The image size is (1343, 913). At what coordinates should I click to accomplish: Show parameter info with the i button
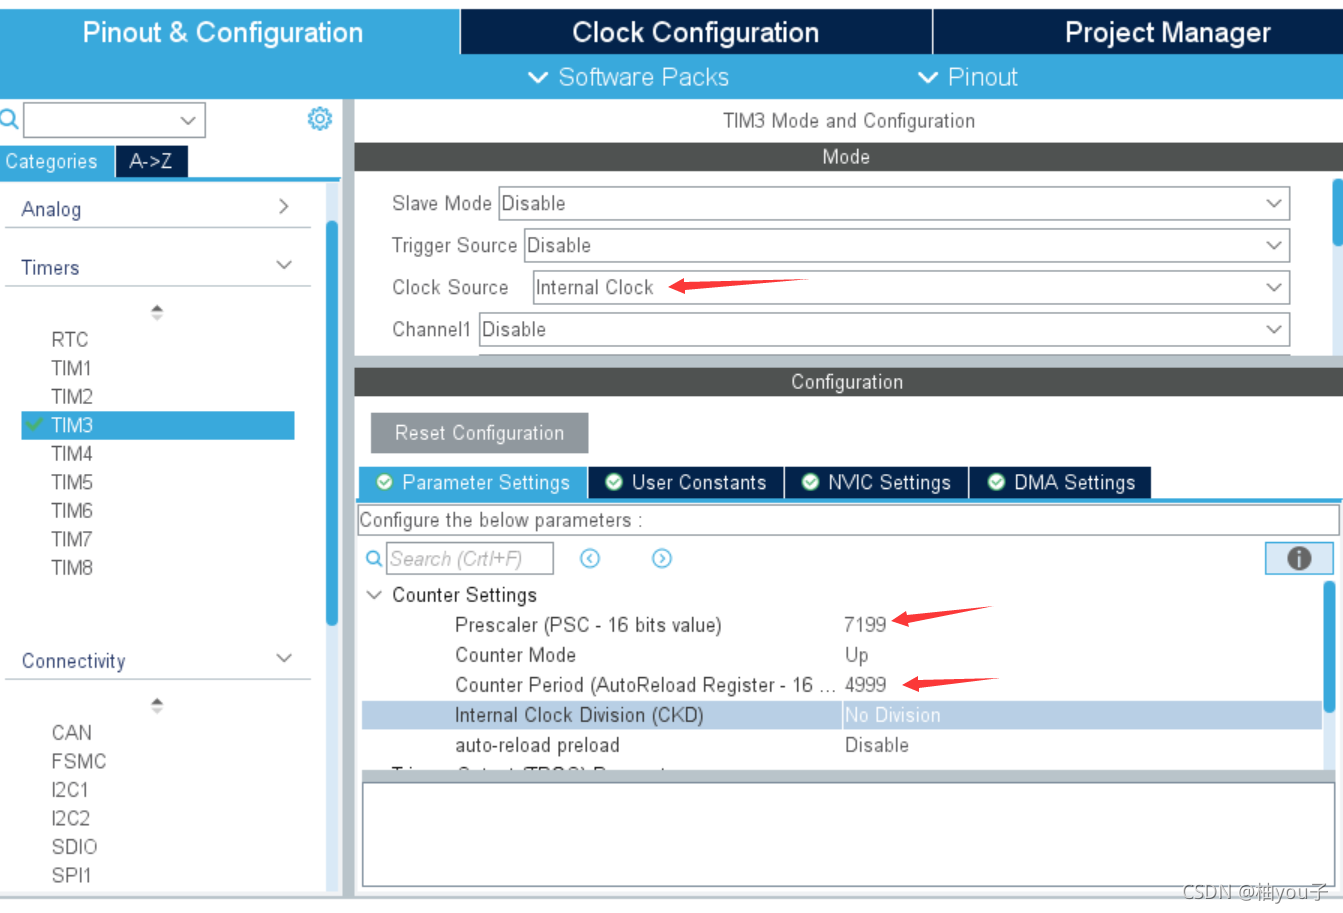[x=1299, y=558]
